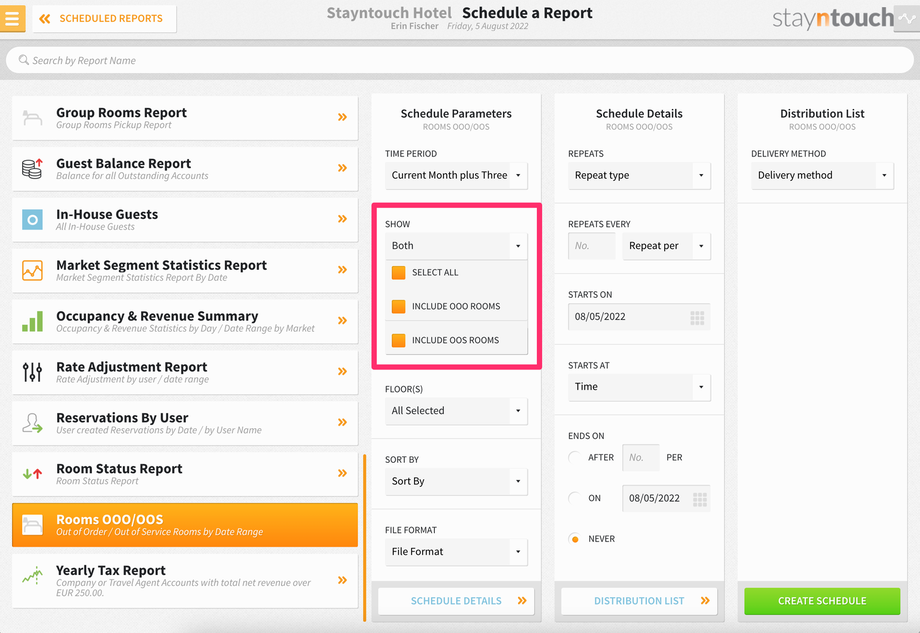Click chevron arrow on Room Status Report
This screenshot has width=920, height=633.
coord(343,473)
